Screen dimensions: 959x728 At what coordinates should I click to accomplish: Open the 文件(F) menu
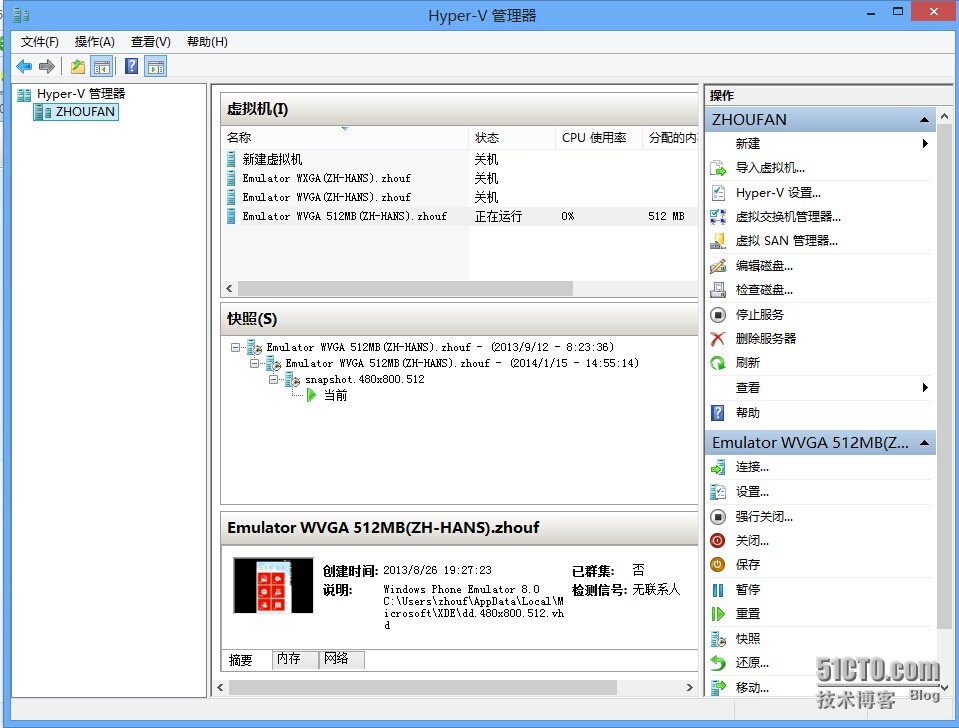(x=39, y=42)
